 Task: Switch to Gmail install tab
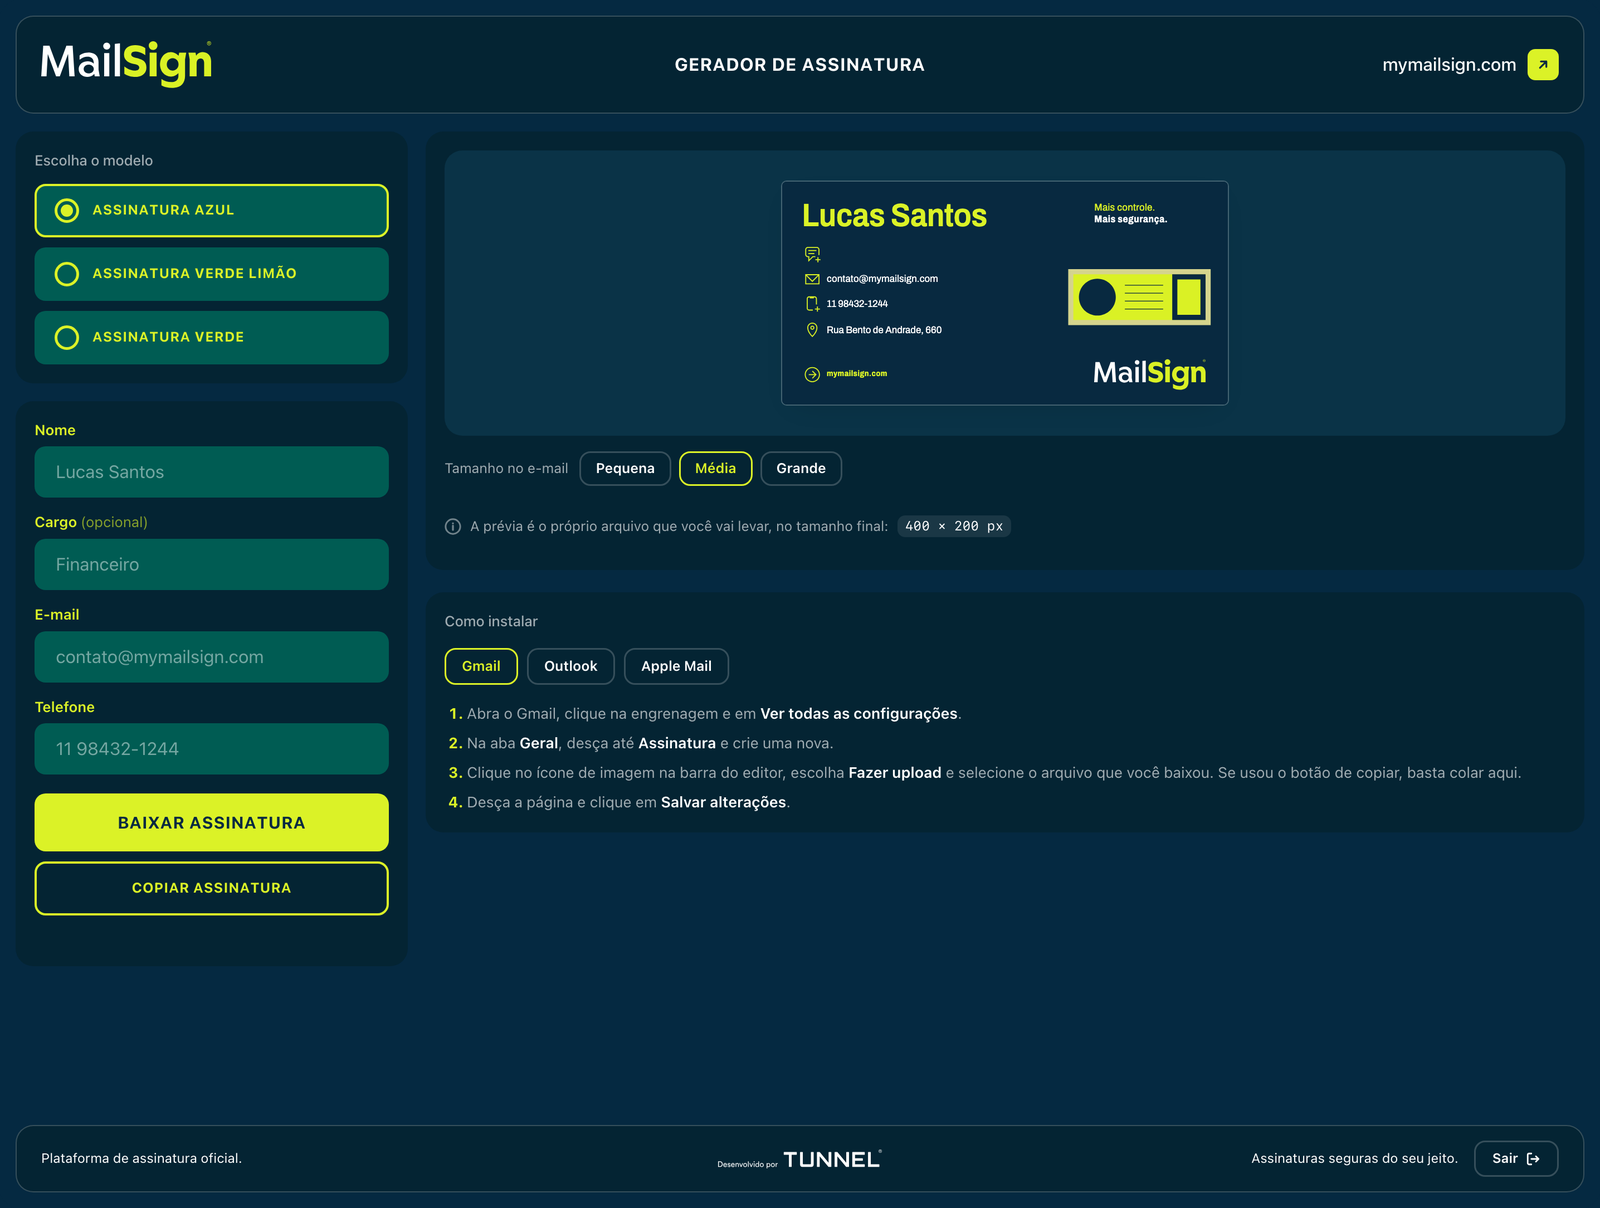point(481,666)
